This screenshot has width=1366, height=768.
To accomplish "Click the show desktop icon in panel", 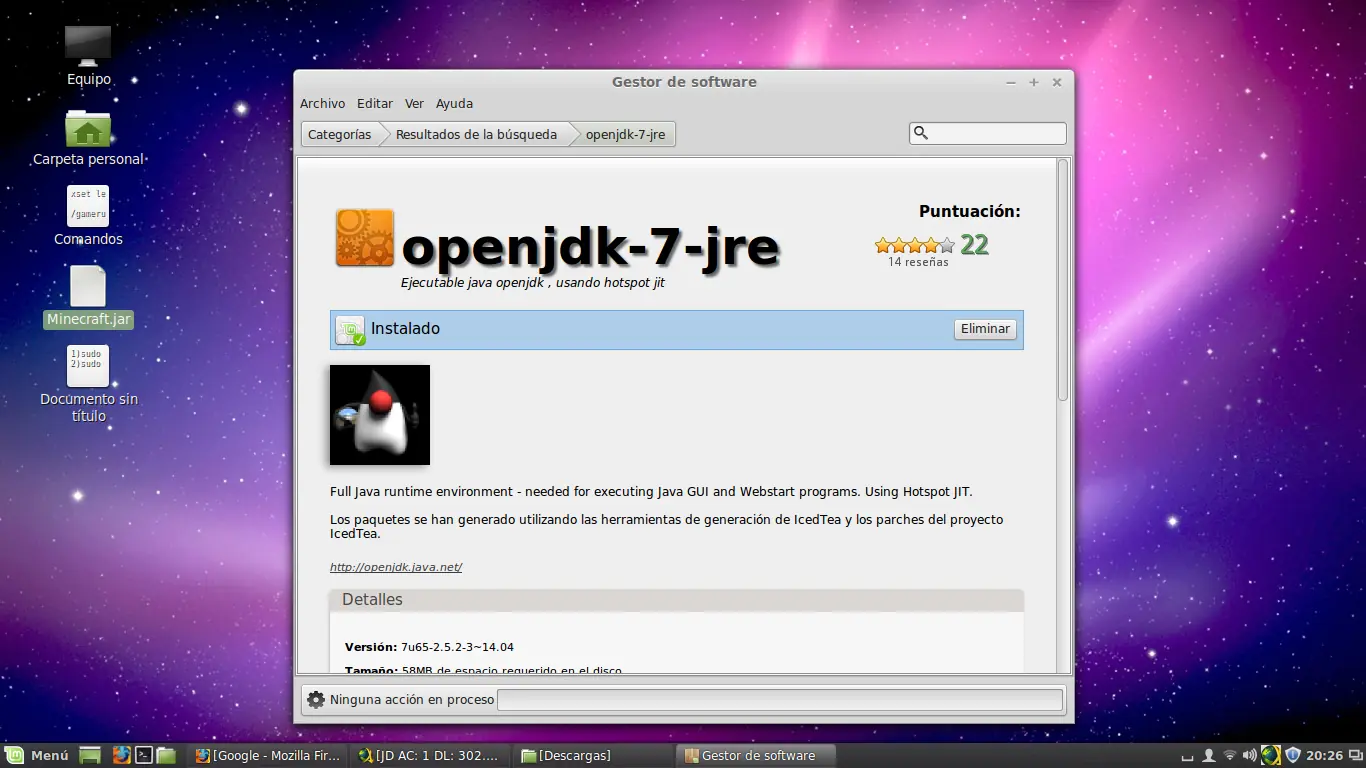I will click(90, 755).
